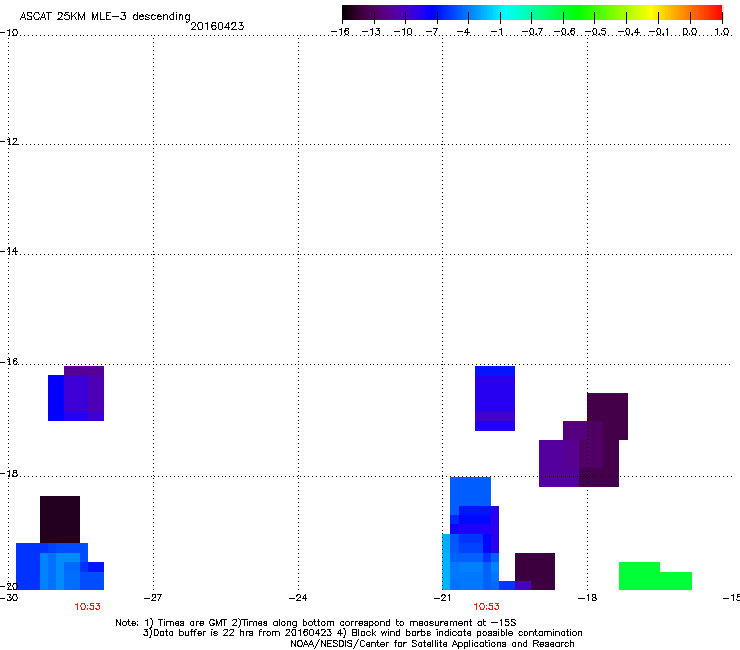
Task: Click the 0.0 label under the color bar
Action: coord(690,32)
